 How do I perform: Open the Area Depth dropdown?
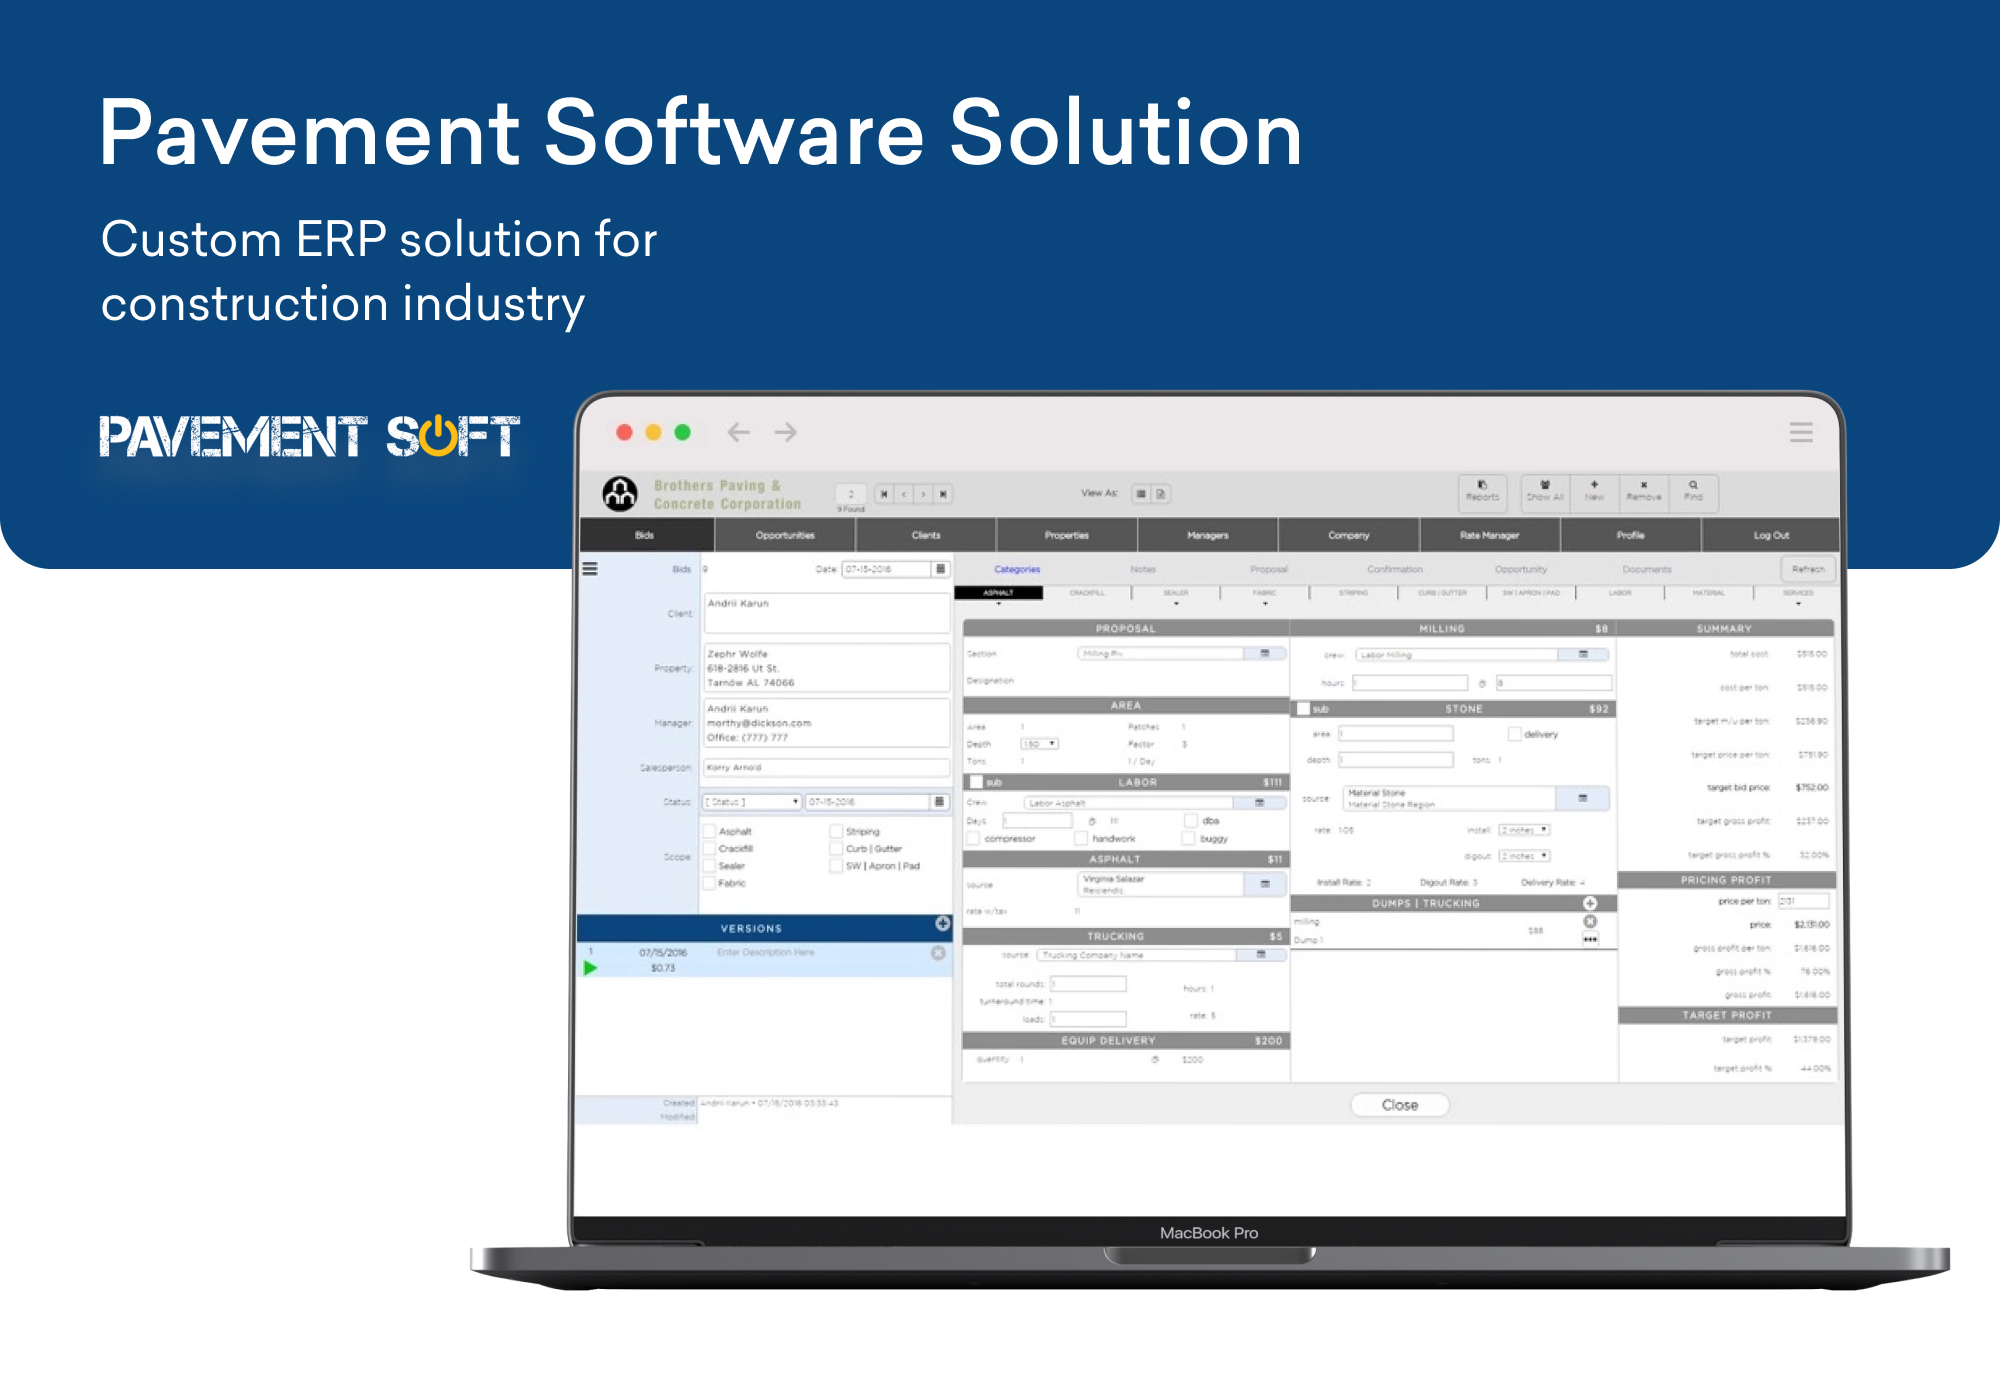tap(1039, 744)
